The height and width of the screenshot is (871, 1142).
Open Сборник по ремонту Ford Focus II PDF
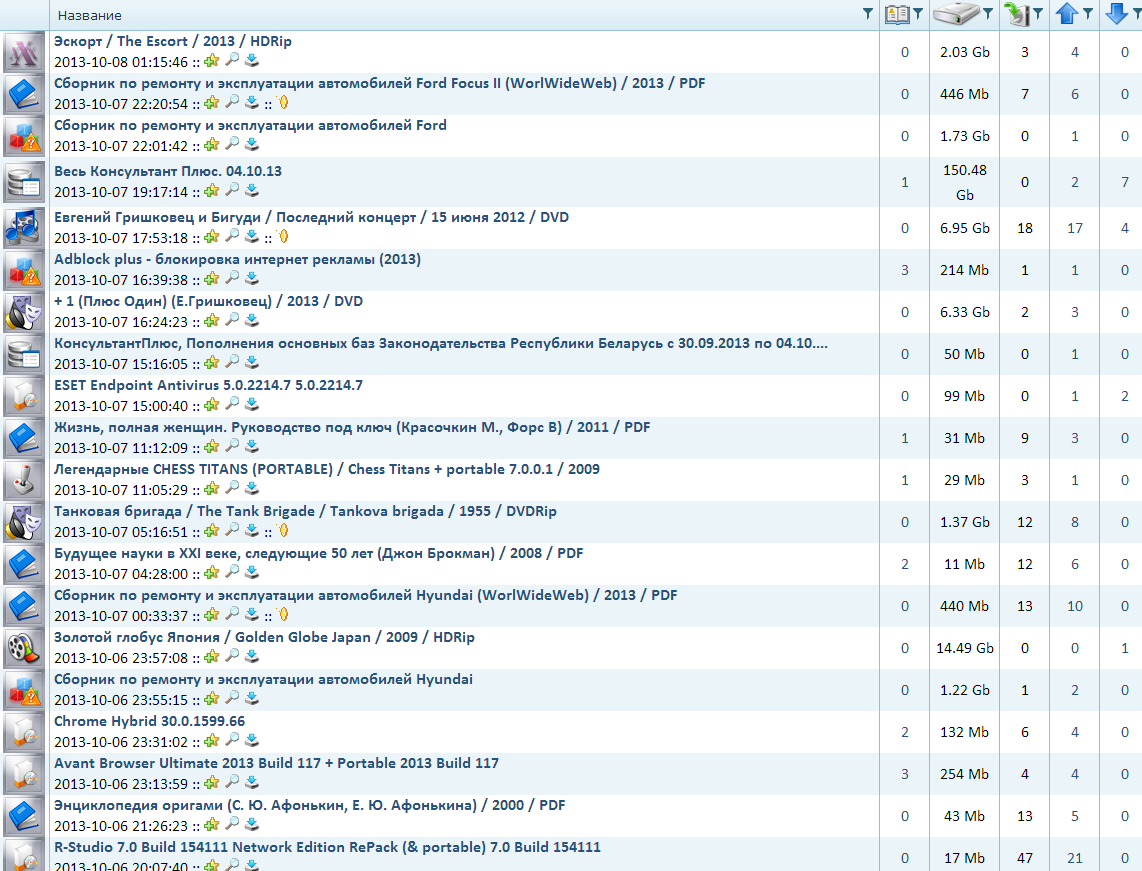click(x=379, y=83)
